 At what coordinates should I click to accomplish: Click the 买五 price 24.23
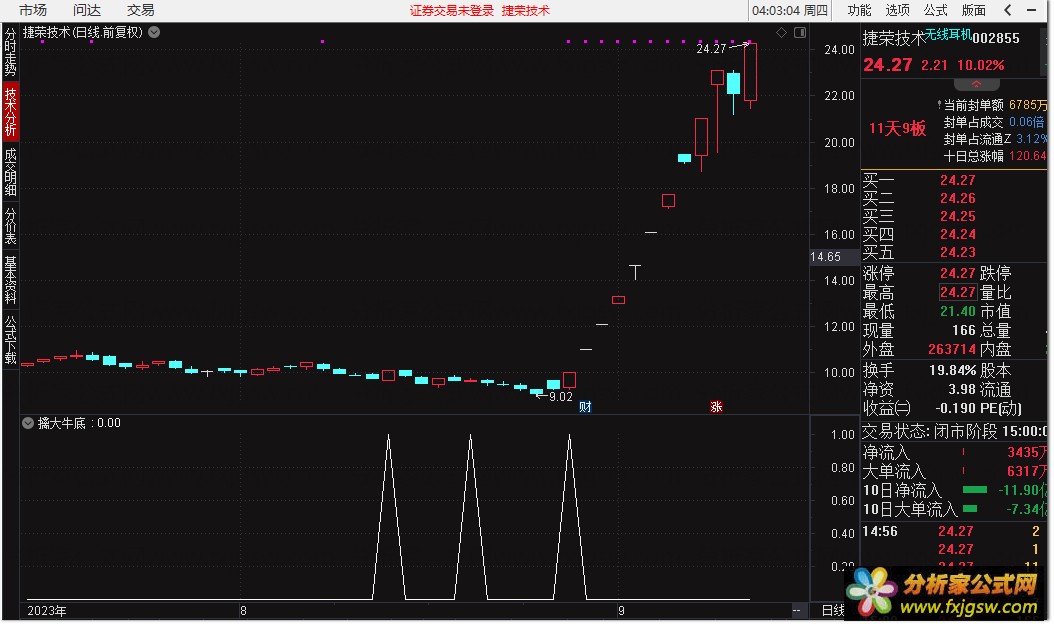pos(958,252)
